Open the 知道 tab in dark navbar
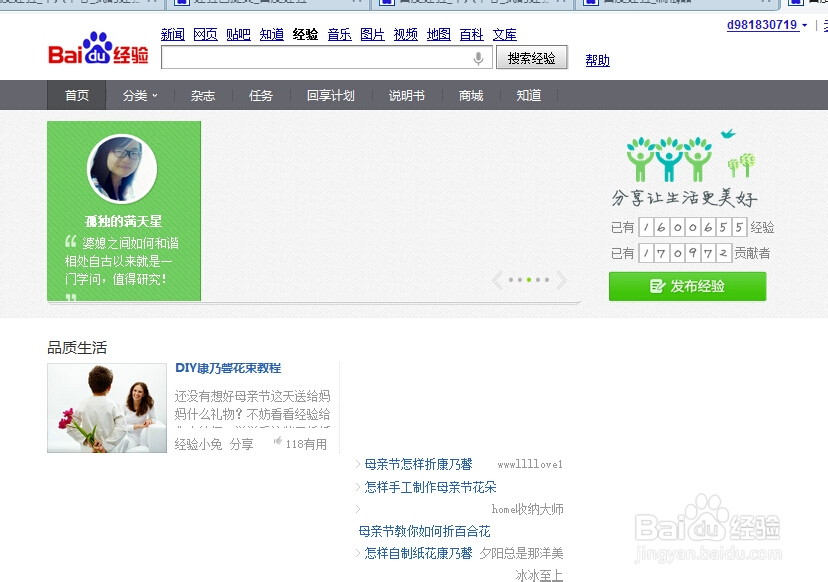The height and width of the screenshot is (582, 828). (x=529, y=96)
